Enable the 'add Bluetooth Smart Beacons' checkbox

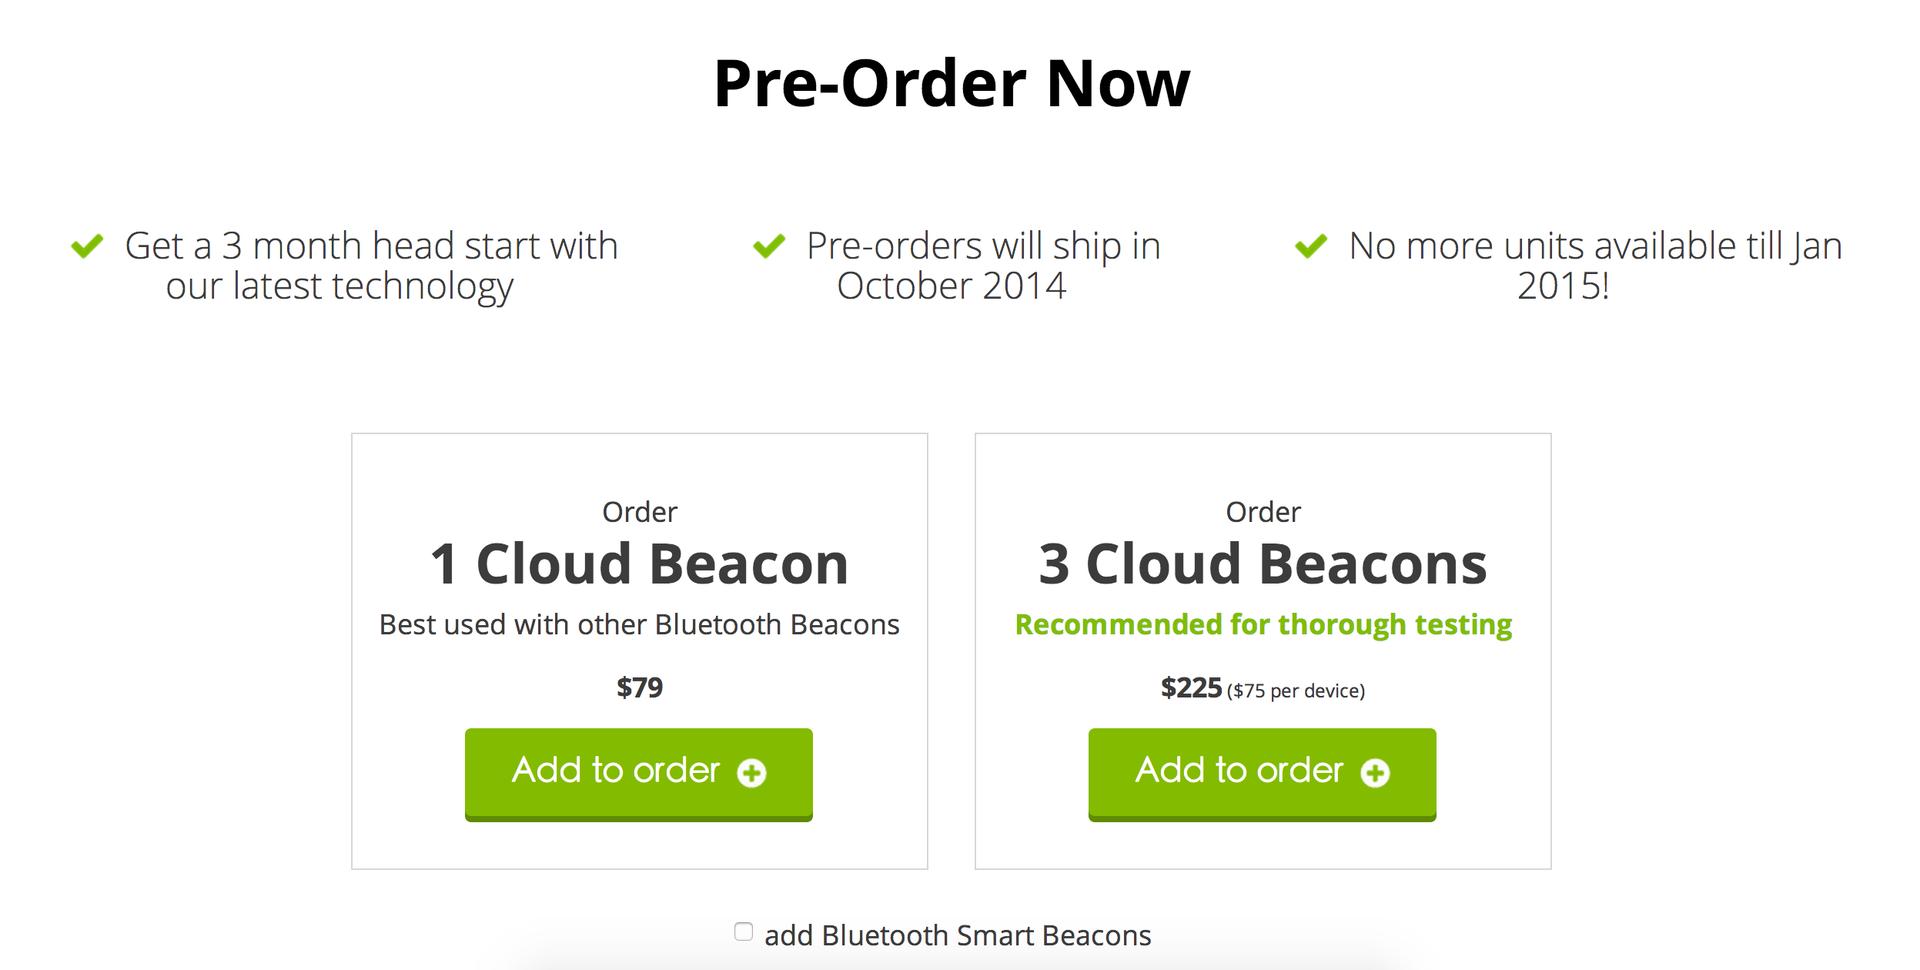[743, 932]
